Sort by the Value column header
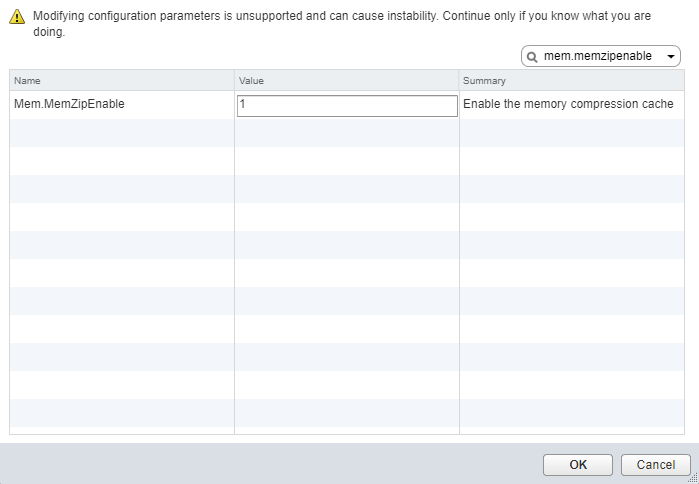 346,80
